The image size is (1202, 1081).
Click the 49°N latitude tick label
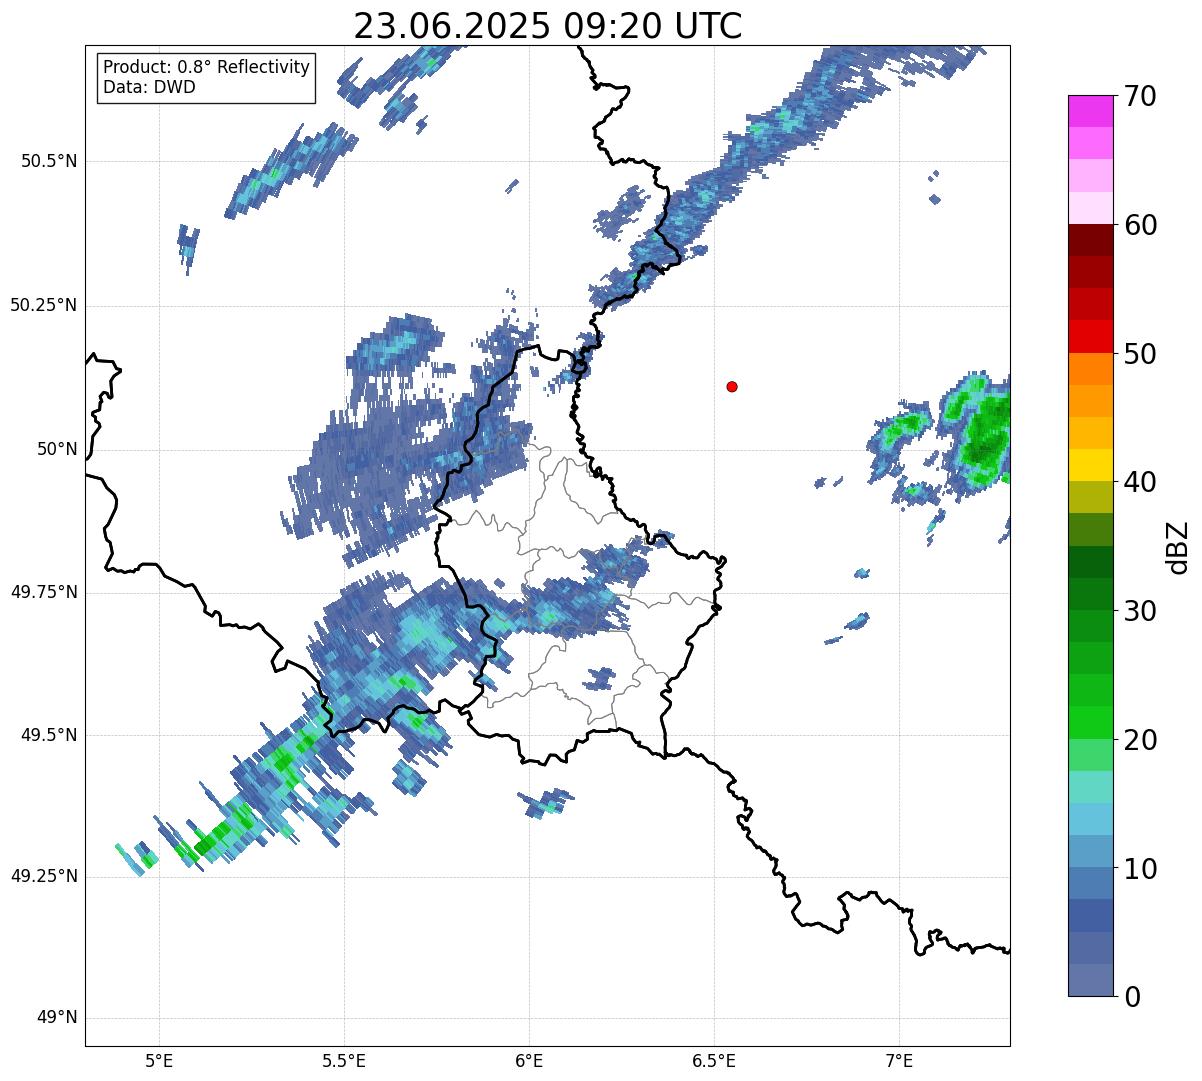pyautogui.click(x=57, y=1017)
